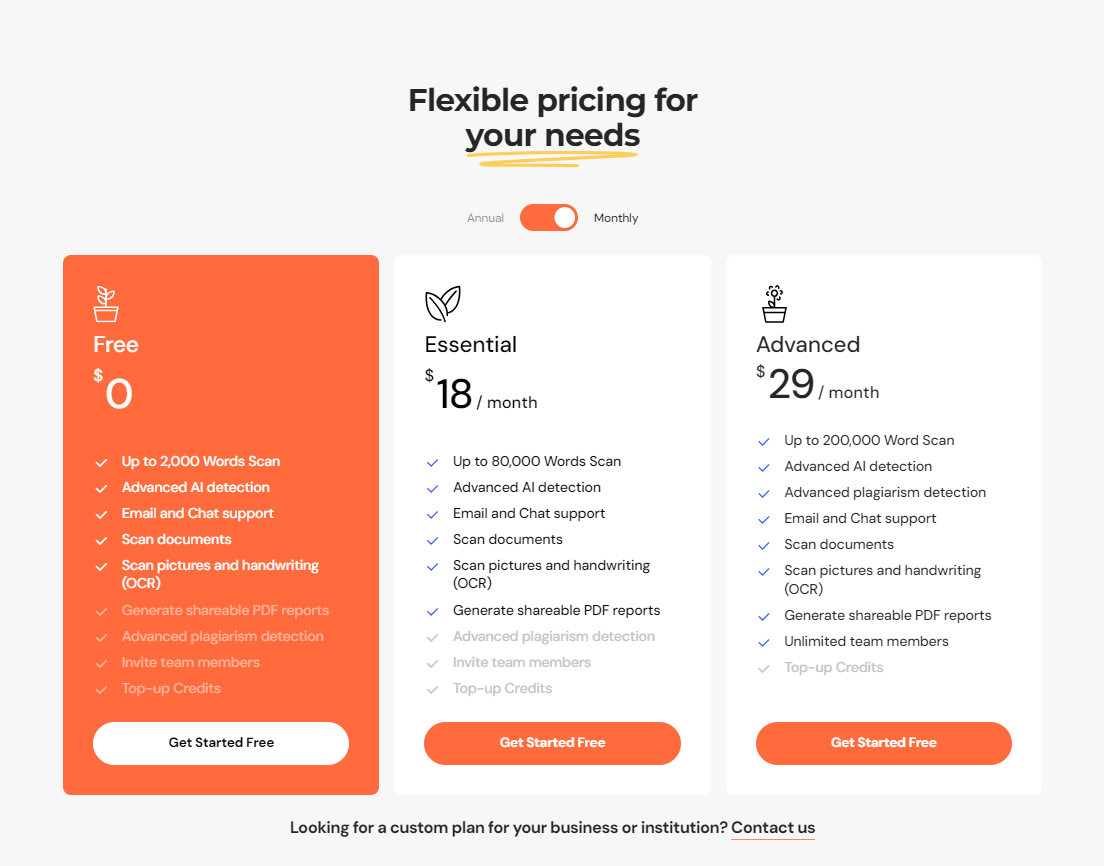Click Generate shareable PDF reports in Essential plan
This screenshot has height=866, width=1104.
click(x=556, y=611)
